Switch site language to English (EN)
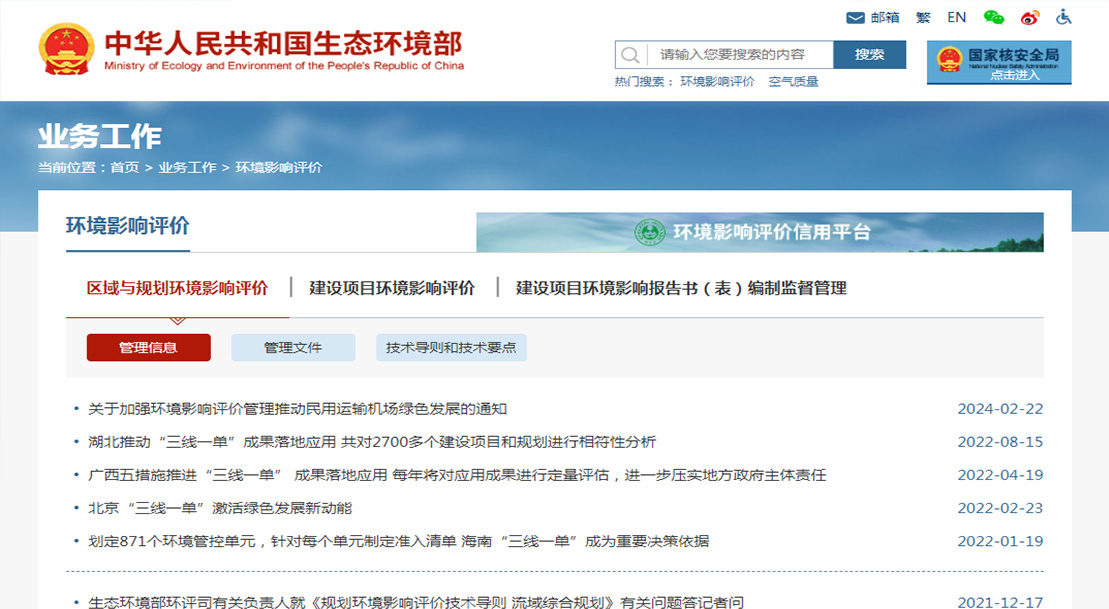Screen dimensions: 1109x609 956,17
